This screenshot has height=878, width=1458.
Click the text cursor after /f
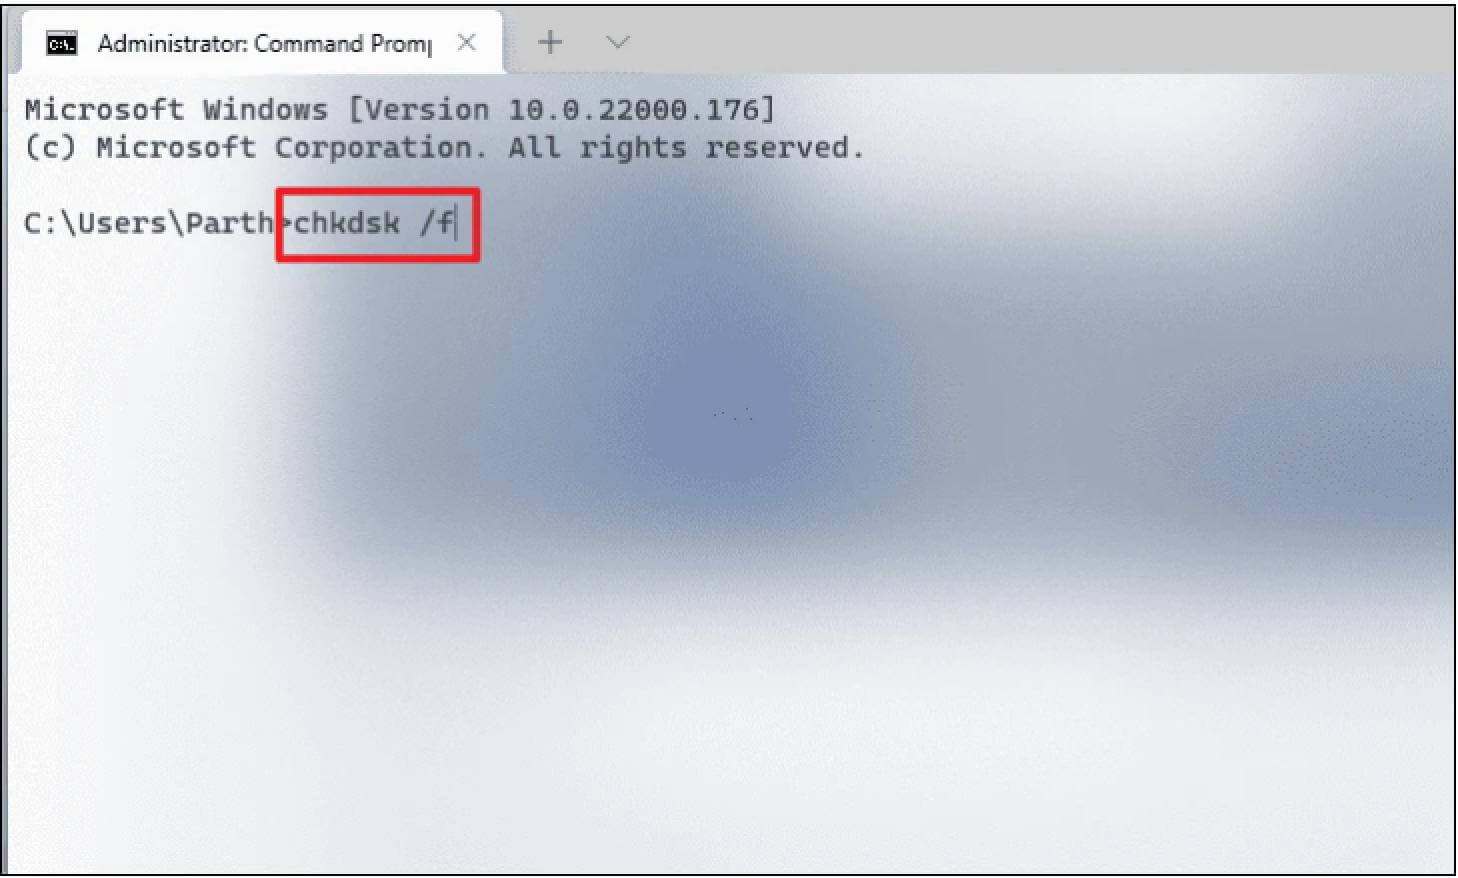456,222
